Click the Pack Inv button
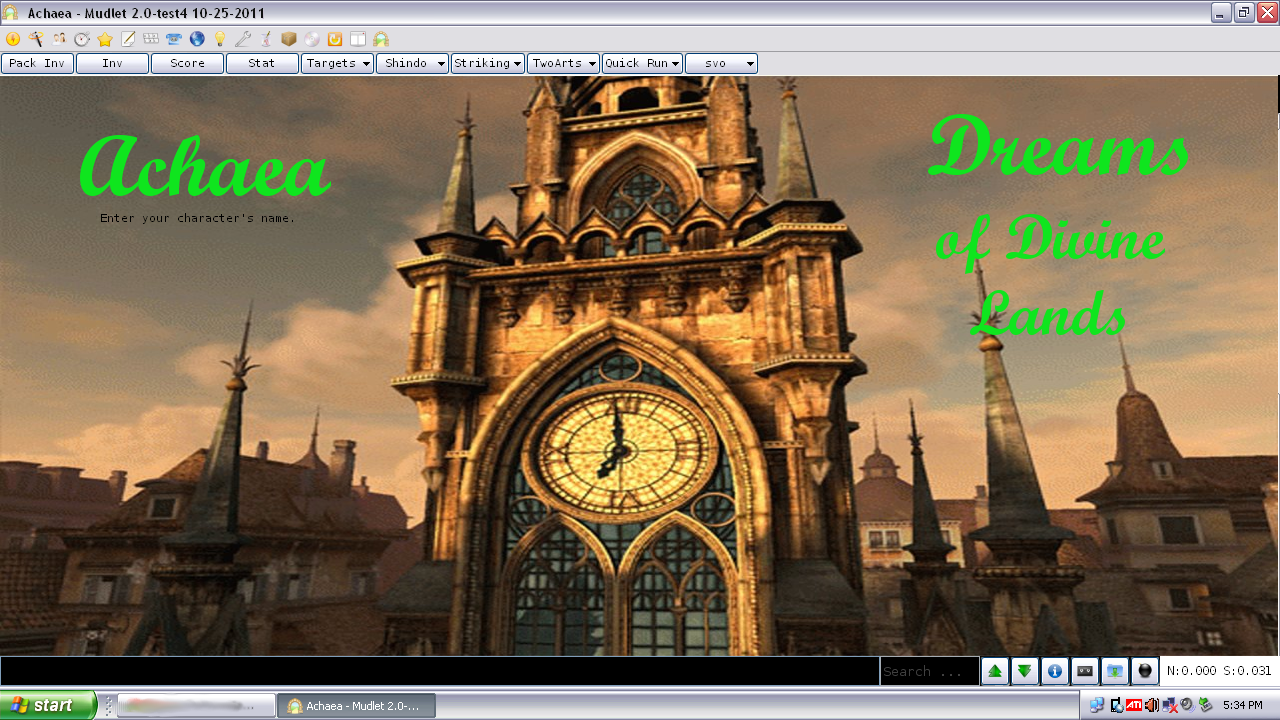 coord(37,63)
